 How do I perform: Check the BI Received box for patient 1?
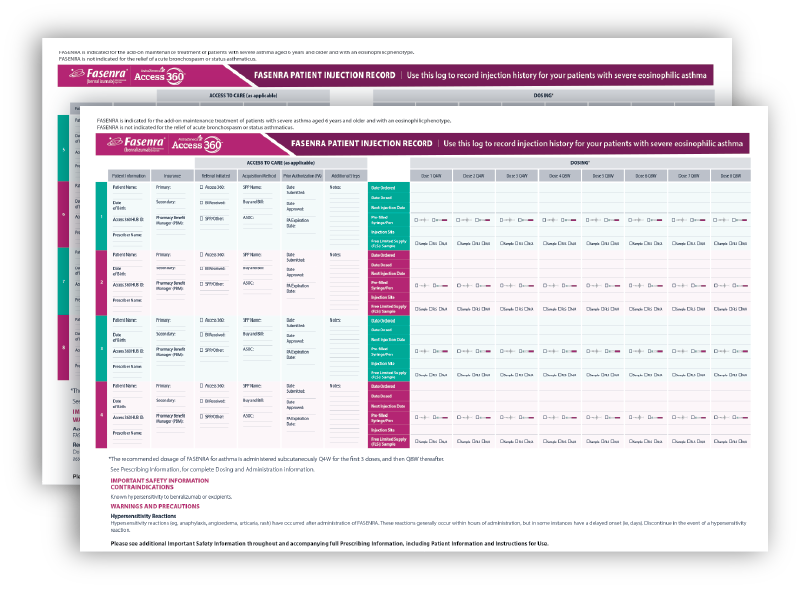[202, 203]
